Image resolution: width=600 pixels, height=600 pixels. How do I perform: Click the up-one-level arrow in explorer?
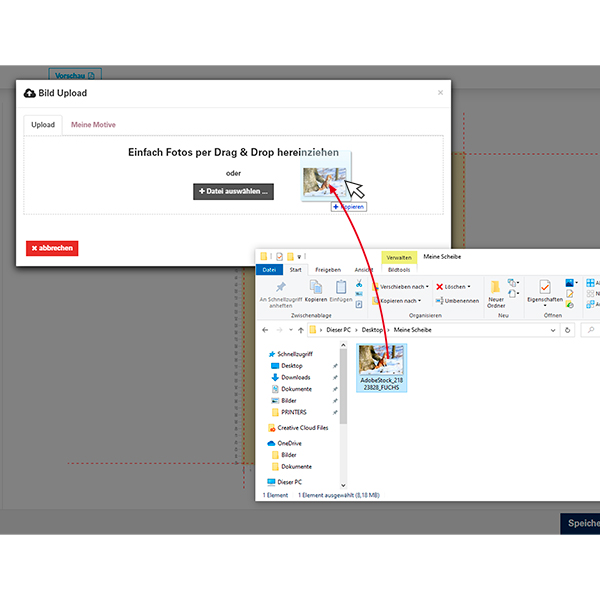(x=299, y=329)
